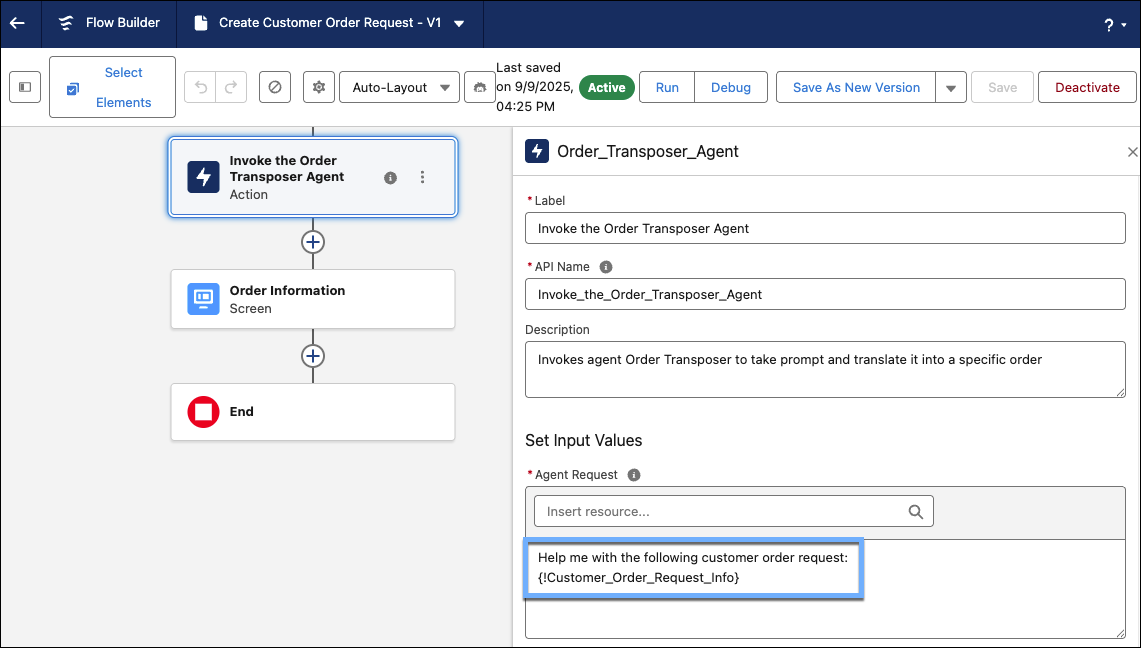Image resolution: width=1141 pixels, height=648 pixels.
Task: Select the Order Information screen element
Action: (313, 299)
